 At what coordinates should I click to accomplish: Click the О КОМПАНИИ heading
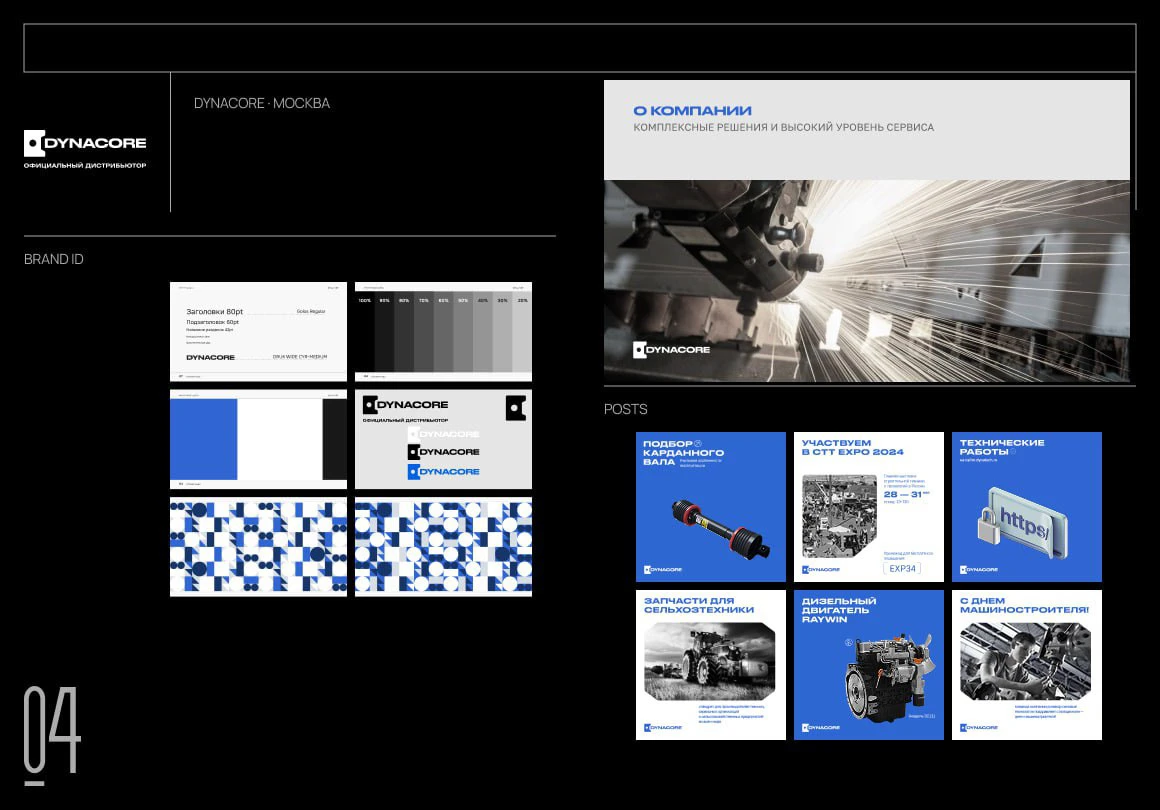point(694,109)
